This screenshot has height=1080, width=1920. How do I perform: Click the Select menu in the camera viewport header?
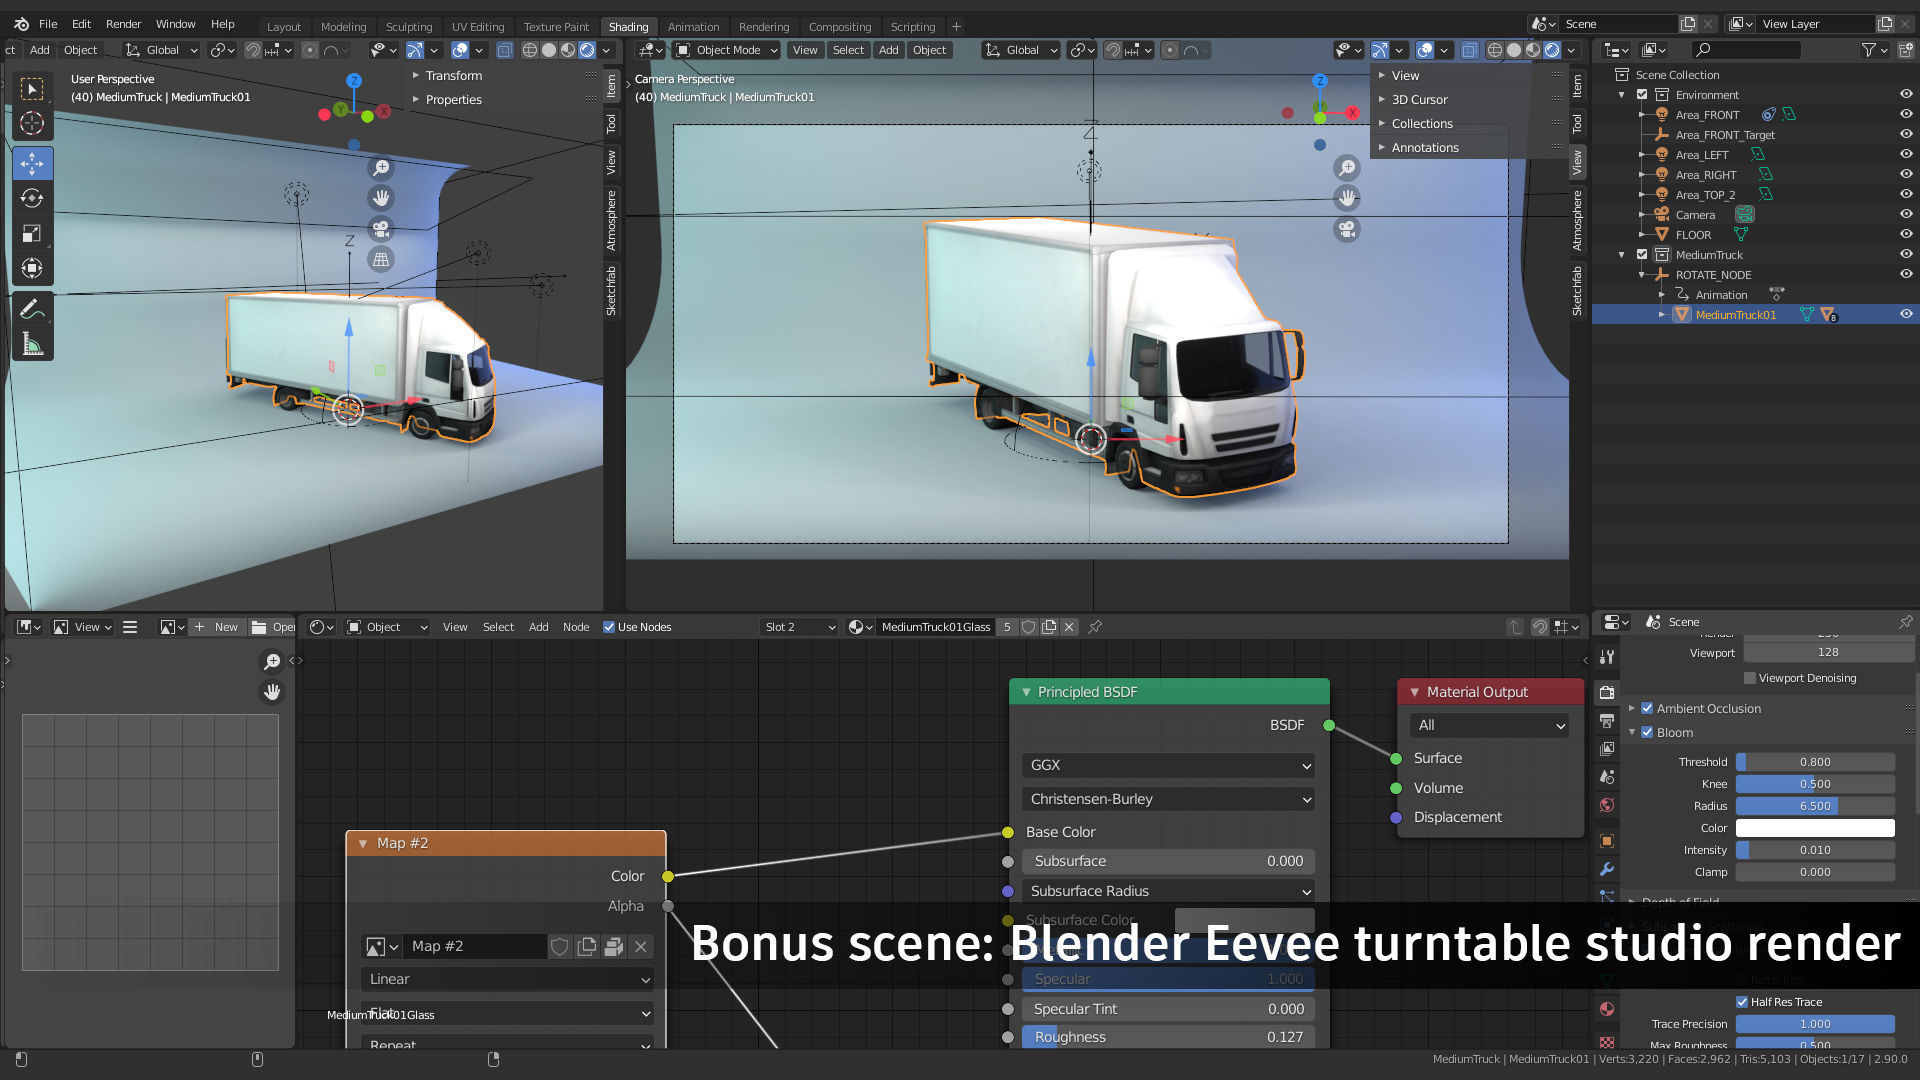click(x=848, y=50)
